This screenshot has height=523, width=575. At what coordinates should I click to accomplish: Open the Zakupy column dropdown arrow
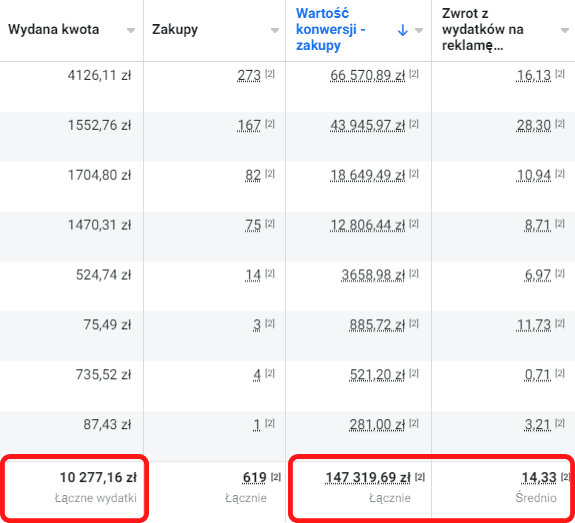(275, 30)
